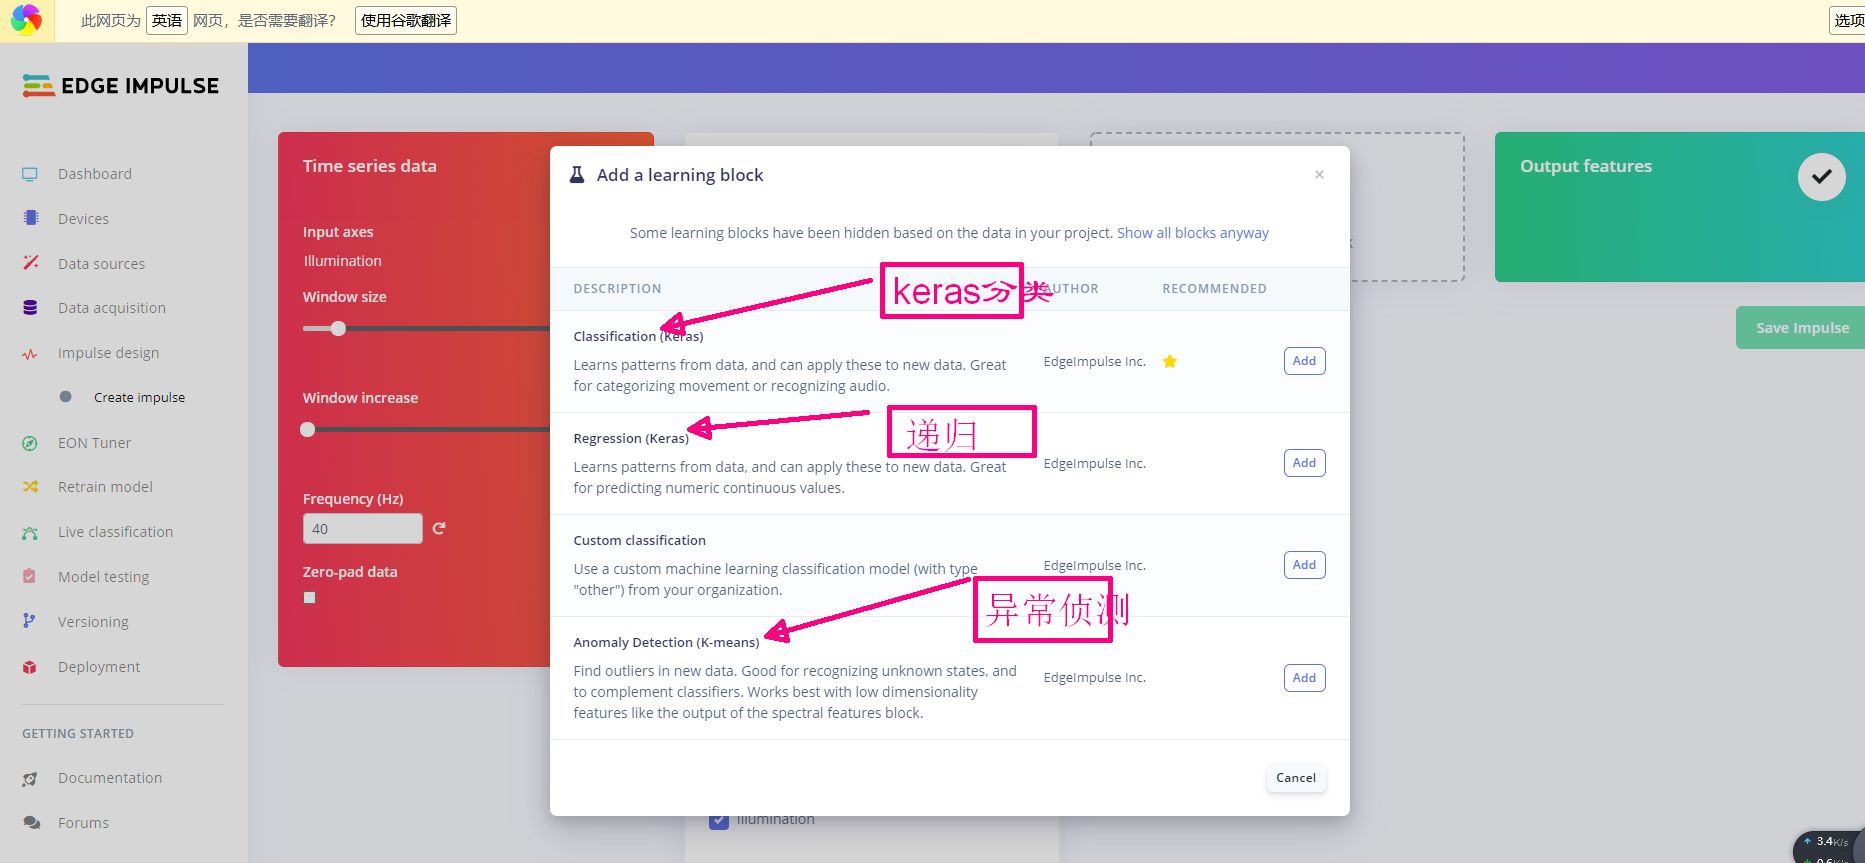Click Show all blocks anyway link
Screen dimensions: 1865x863
click(1193, 233)
